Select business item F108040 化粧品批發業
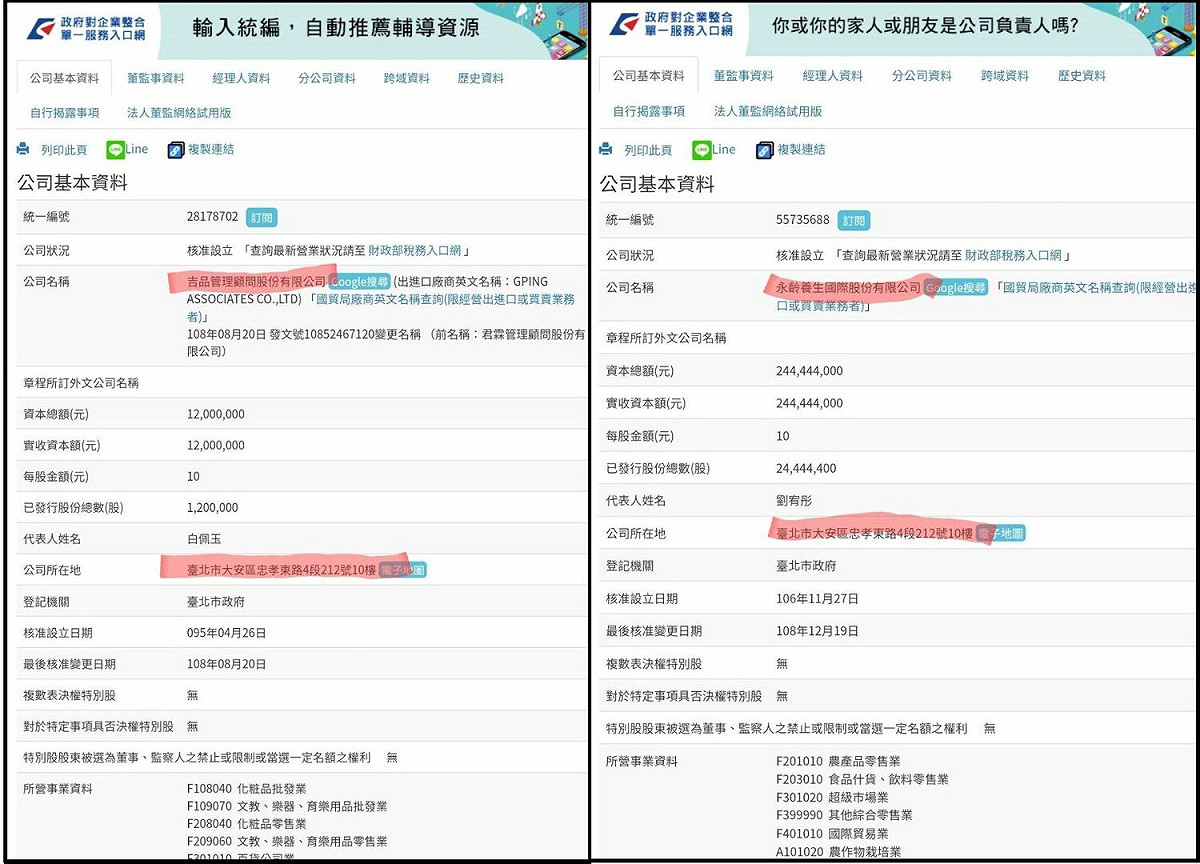The height and width of the screenshot is (864, 1200). tap(246, 788)
